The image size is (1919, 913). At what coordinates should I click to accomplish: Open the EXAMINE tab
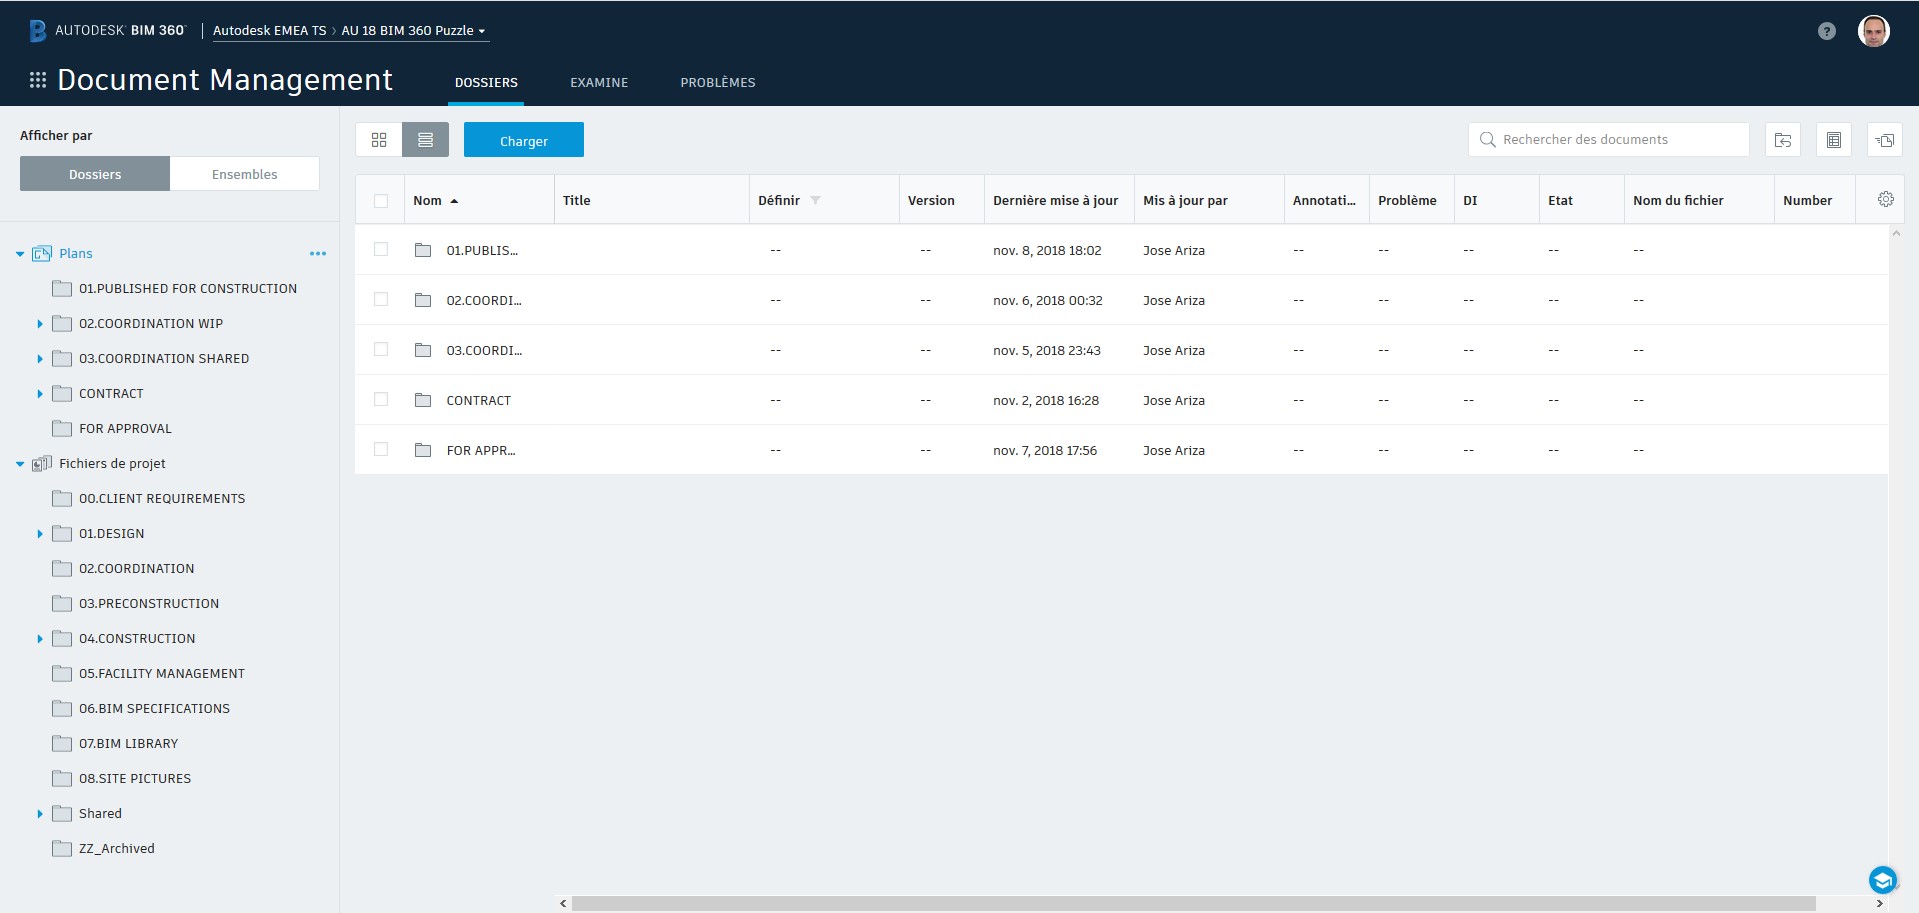(598, 82)
